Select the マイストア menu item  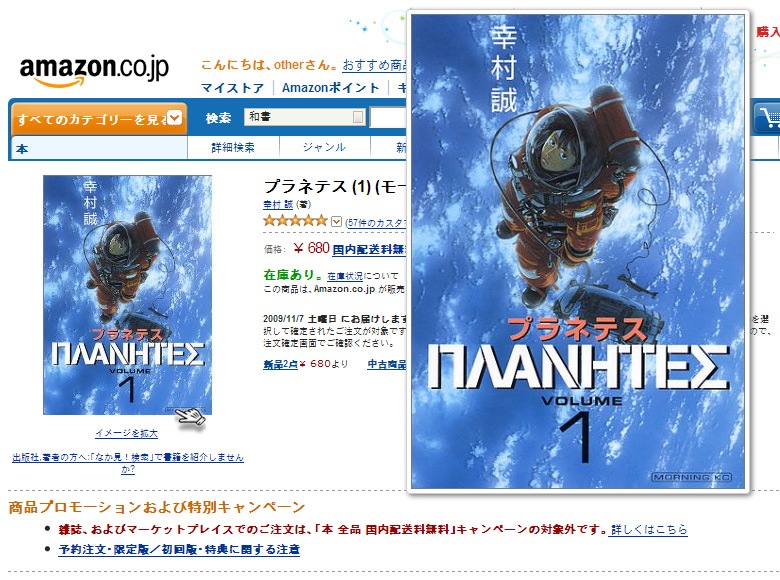233,88
